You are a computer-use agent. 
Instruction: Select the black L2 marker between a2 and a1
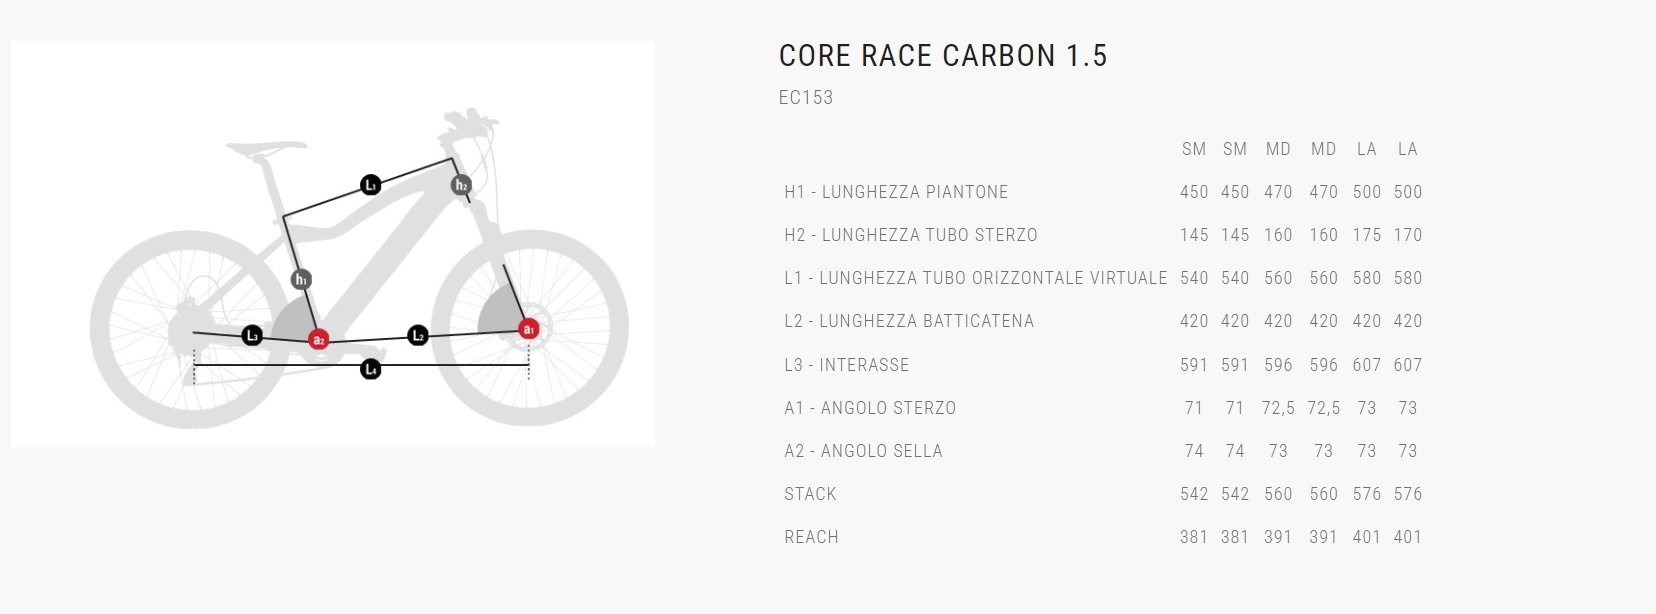(418, 335)
